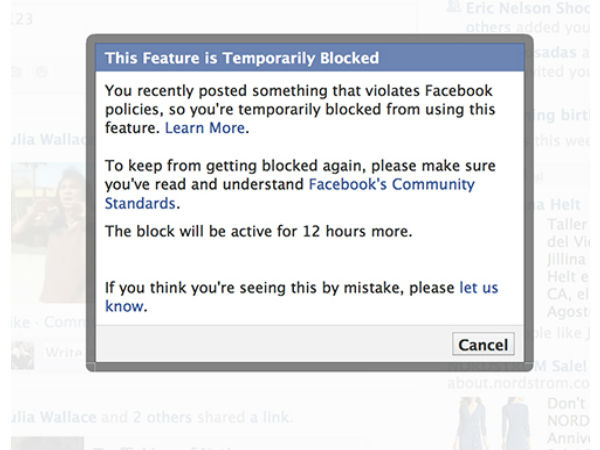Open Julia Wallace in shared-link story
600x450 pixels.
[48, 415]
